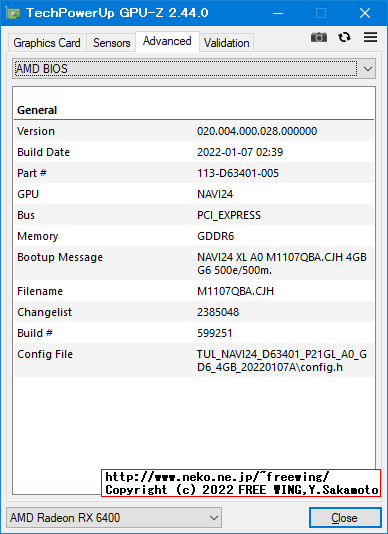Click the Config File row label
Viewport: 388px width, 534px height.
45,354
